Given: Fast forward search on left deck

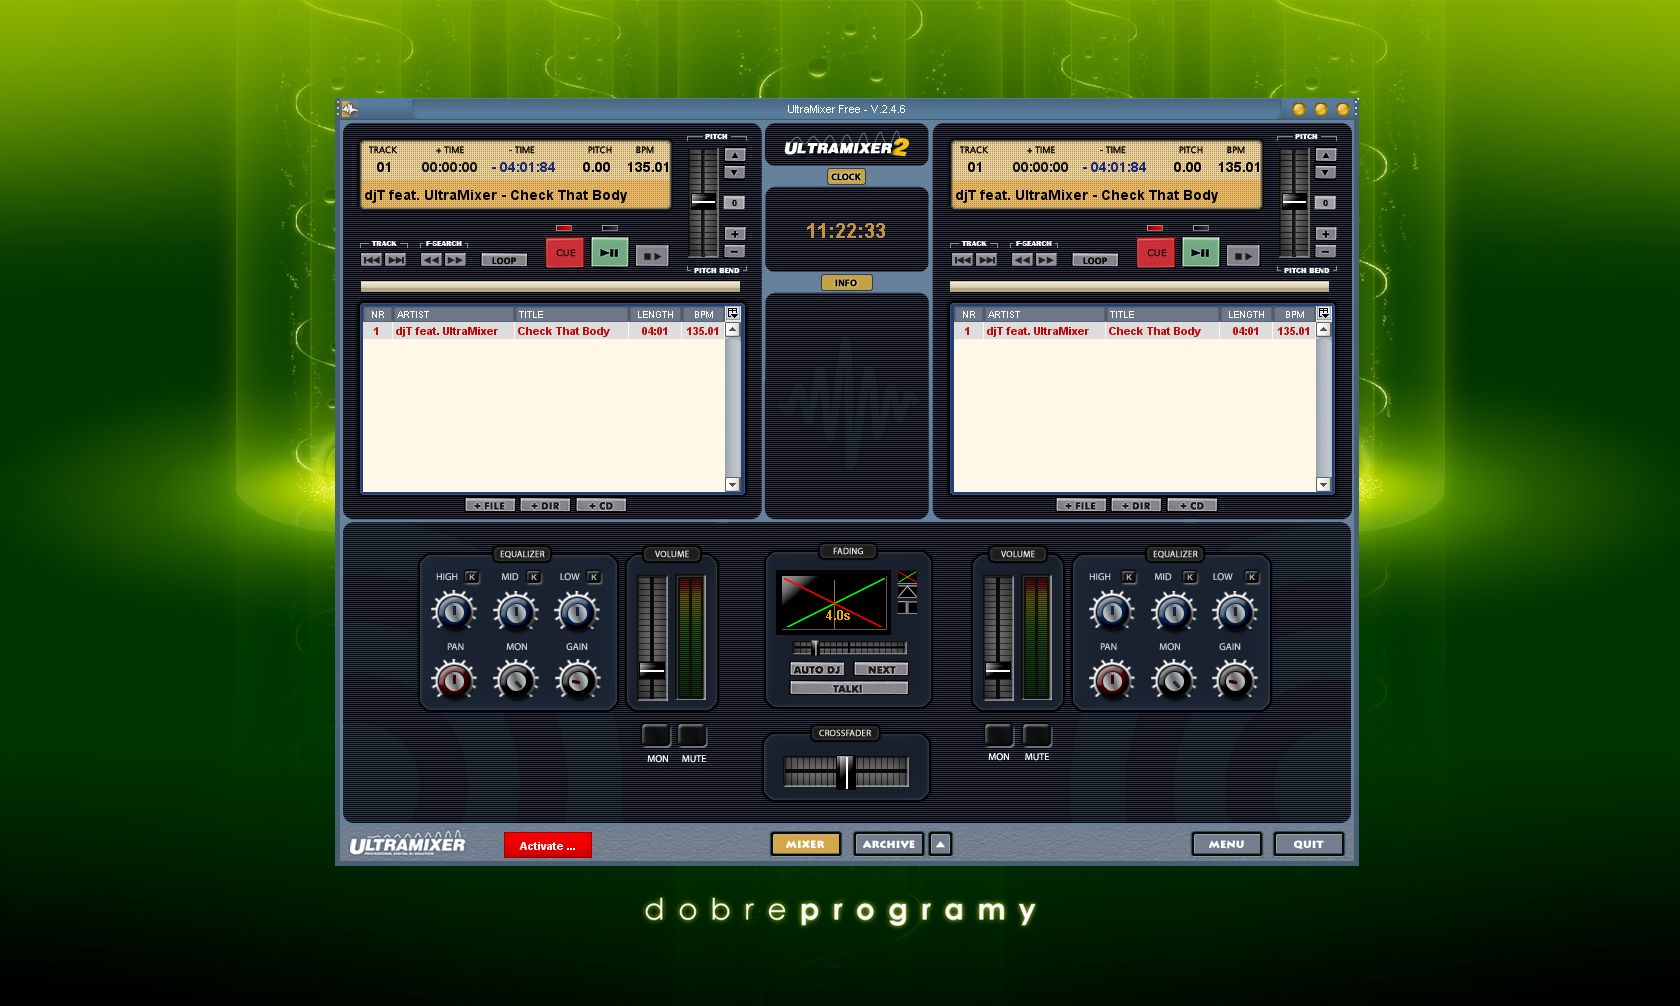Looking at the screenshot, I should pos(455,260).
